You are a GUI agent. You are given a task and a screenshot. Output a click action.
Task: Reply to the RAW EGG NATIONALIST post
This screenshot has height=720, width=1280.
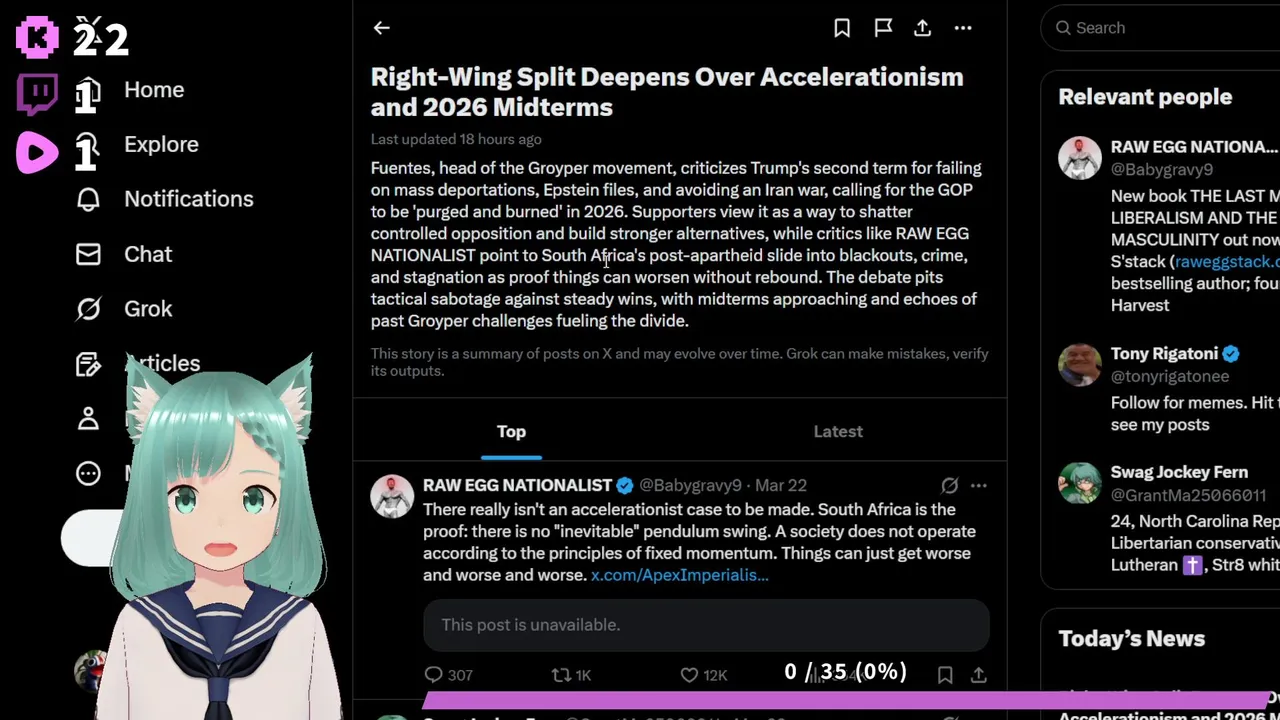[x=434, y=675]
